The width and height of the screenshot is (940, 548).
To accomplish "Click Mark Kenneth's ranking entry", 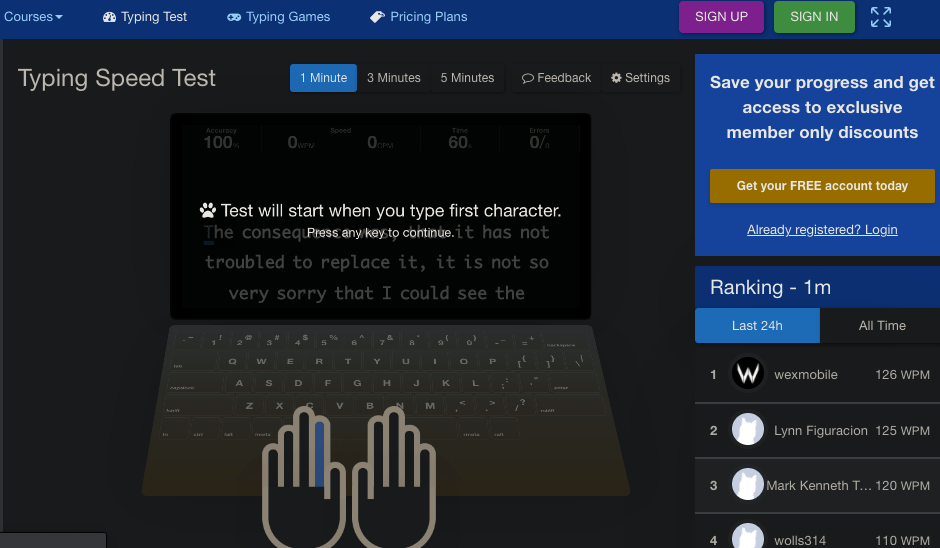I will click(x=817, y=486).
